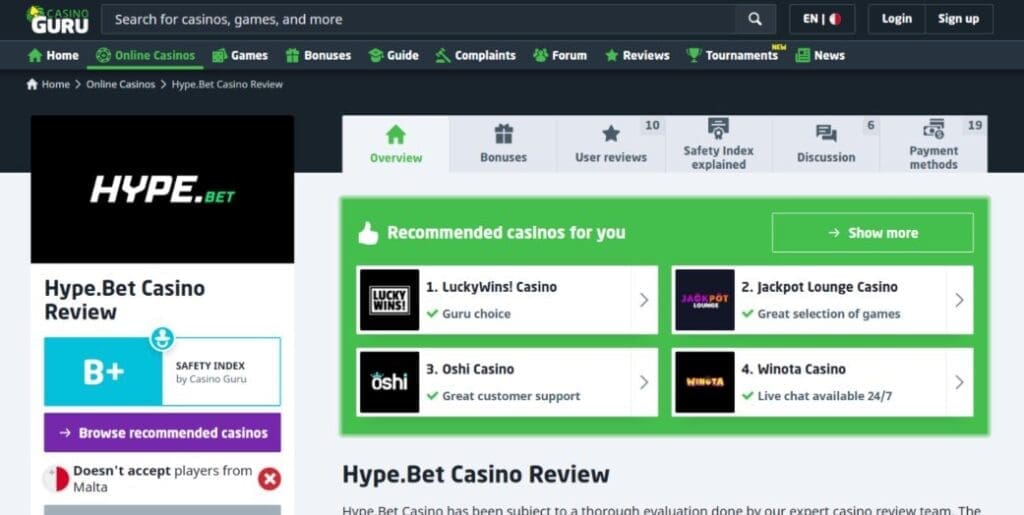The image size is (1024, 515).
Task: Click the Oshi Casino logo
Action: (x=390, y=382)
